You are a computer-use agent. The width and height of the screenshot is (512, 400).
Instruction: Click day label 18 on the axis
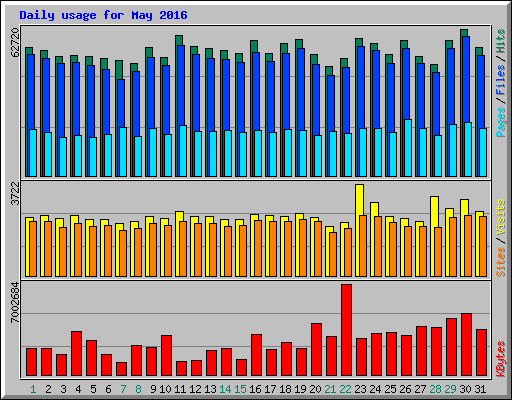pyautogui.click(x=285, y=389)
